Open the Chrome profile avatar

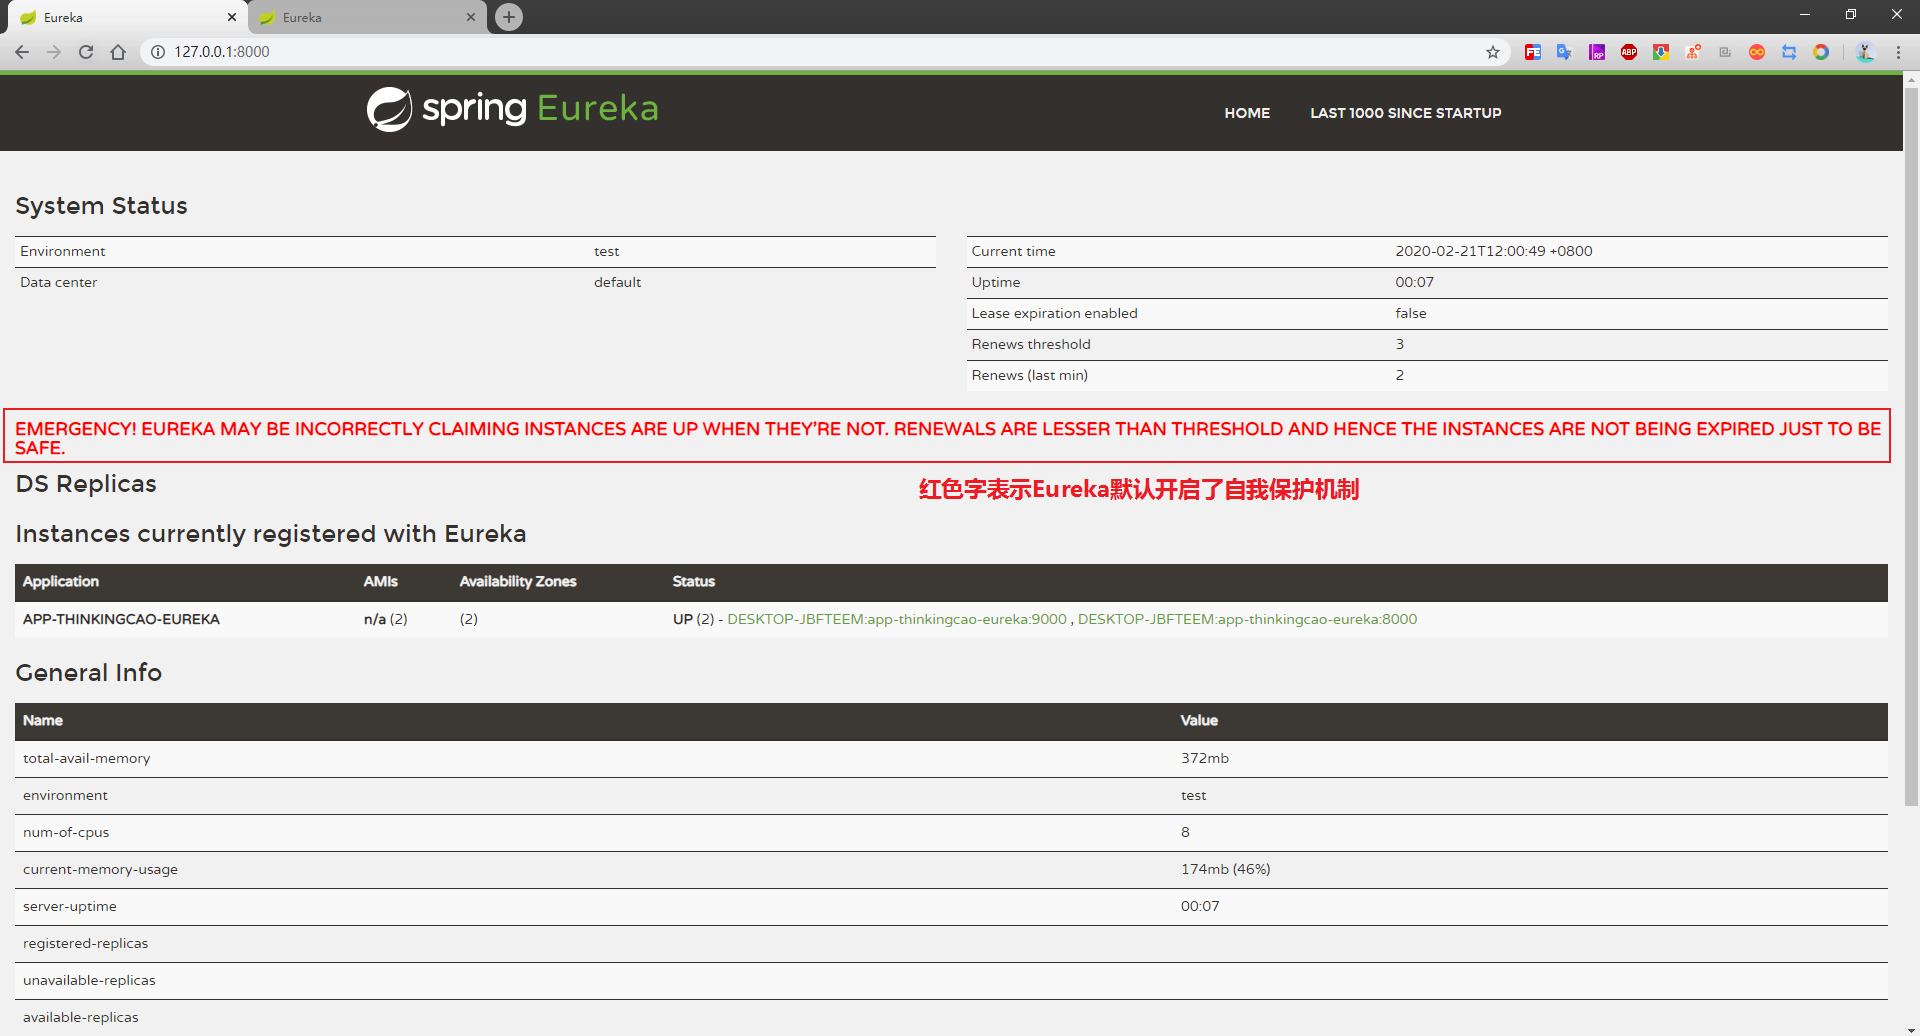pyautogui.click(x=1865, y=52)
